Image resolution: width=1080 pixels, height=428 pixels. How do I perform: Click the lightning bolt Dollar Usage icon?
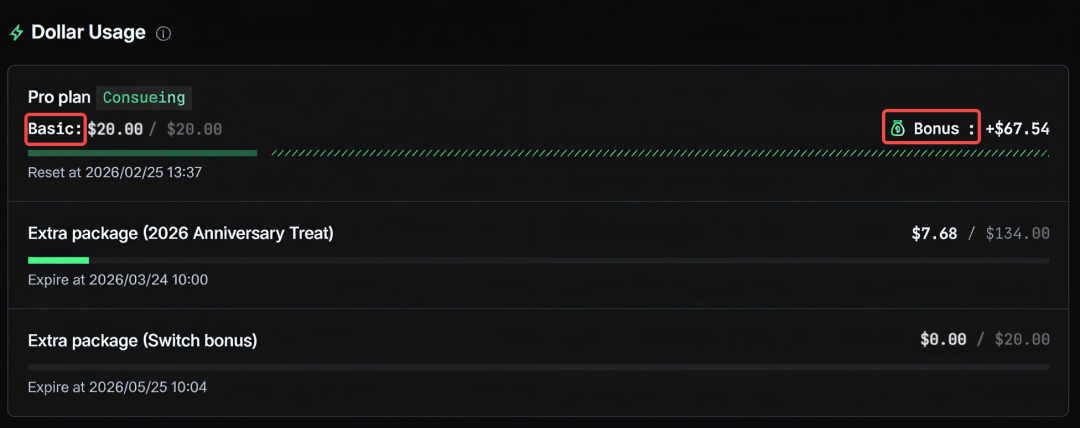click(x=16, y=33)
